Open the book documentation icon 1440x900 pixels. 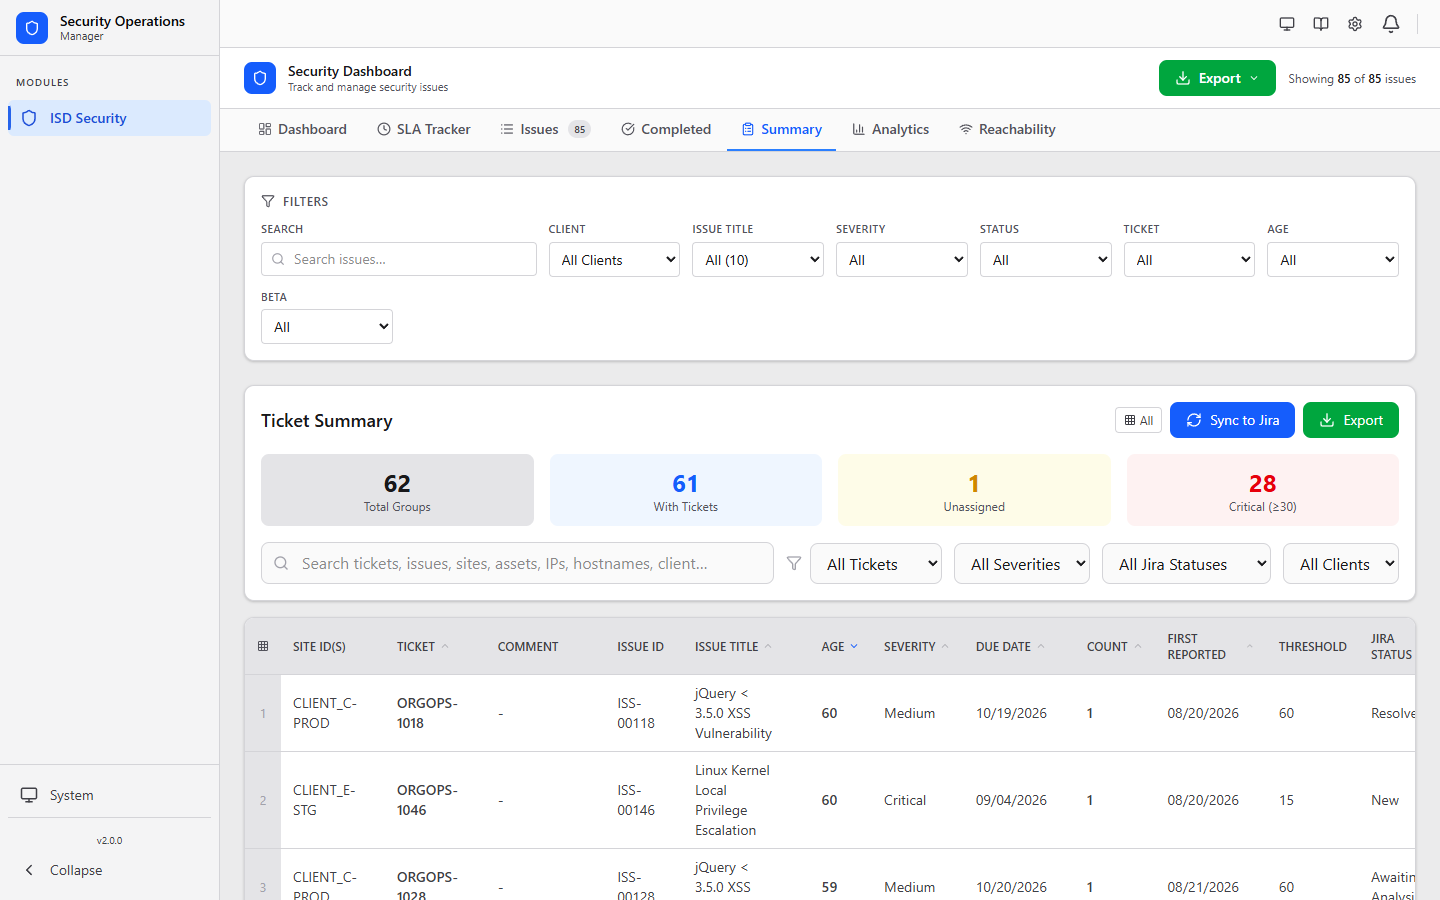(1321, 24)
